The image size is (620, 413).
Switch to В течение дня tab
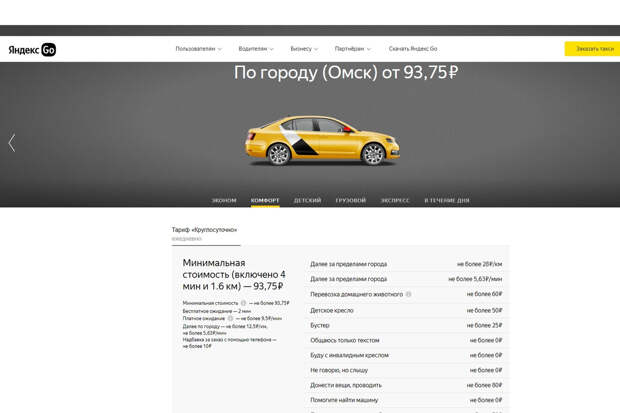click(447, 200)
